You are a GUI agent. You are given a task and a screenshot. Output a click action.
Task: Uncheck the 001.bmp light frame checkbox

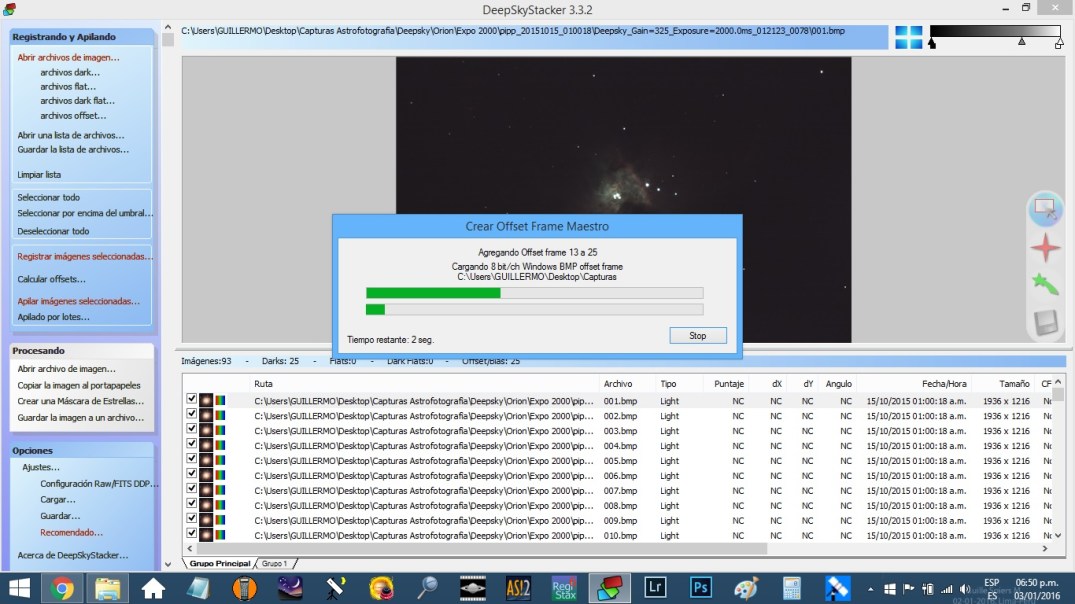[191, 400]
